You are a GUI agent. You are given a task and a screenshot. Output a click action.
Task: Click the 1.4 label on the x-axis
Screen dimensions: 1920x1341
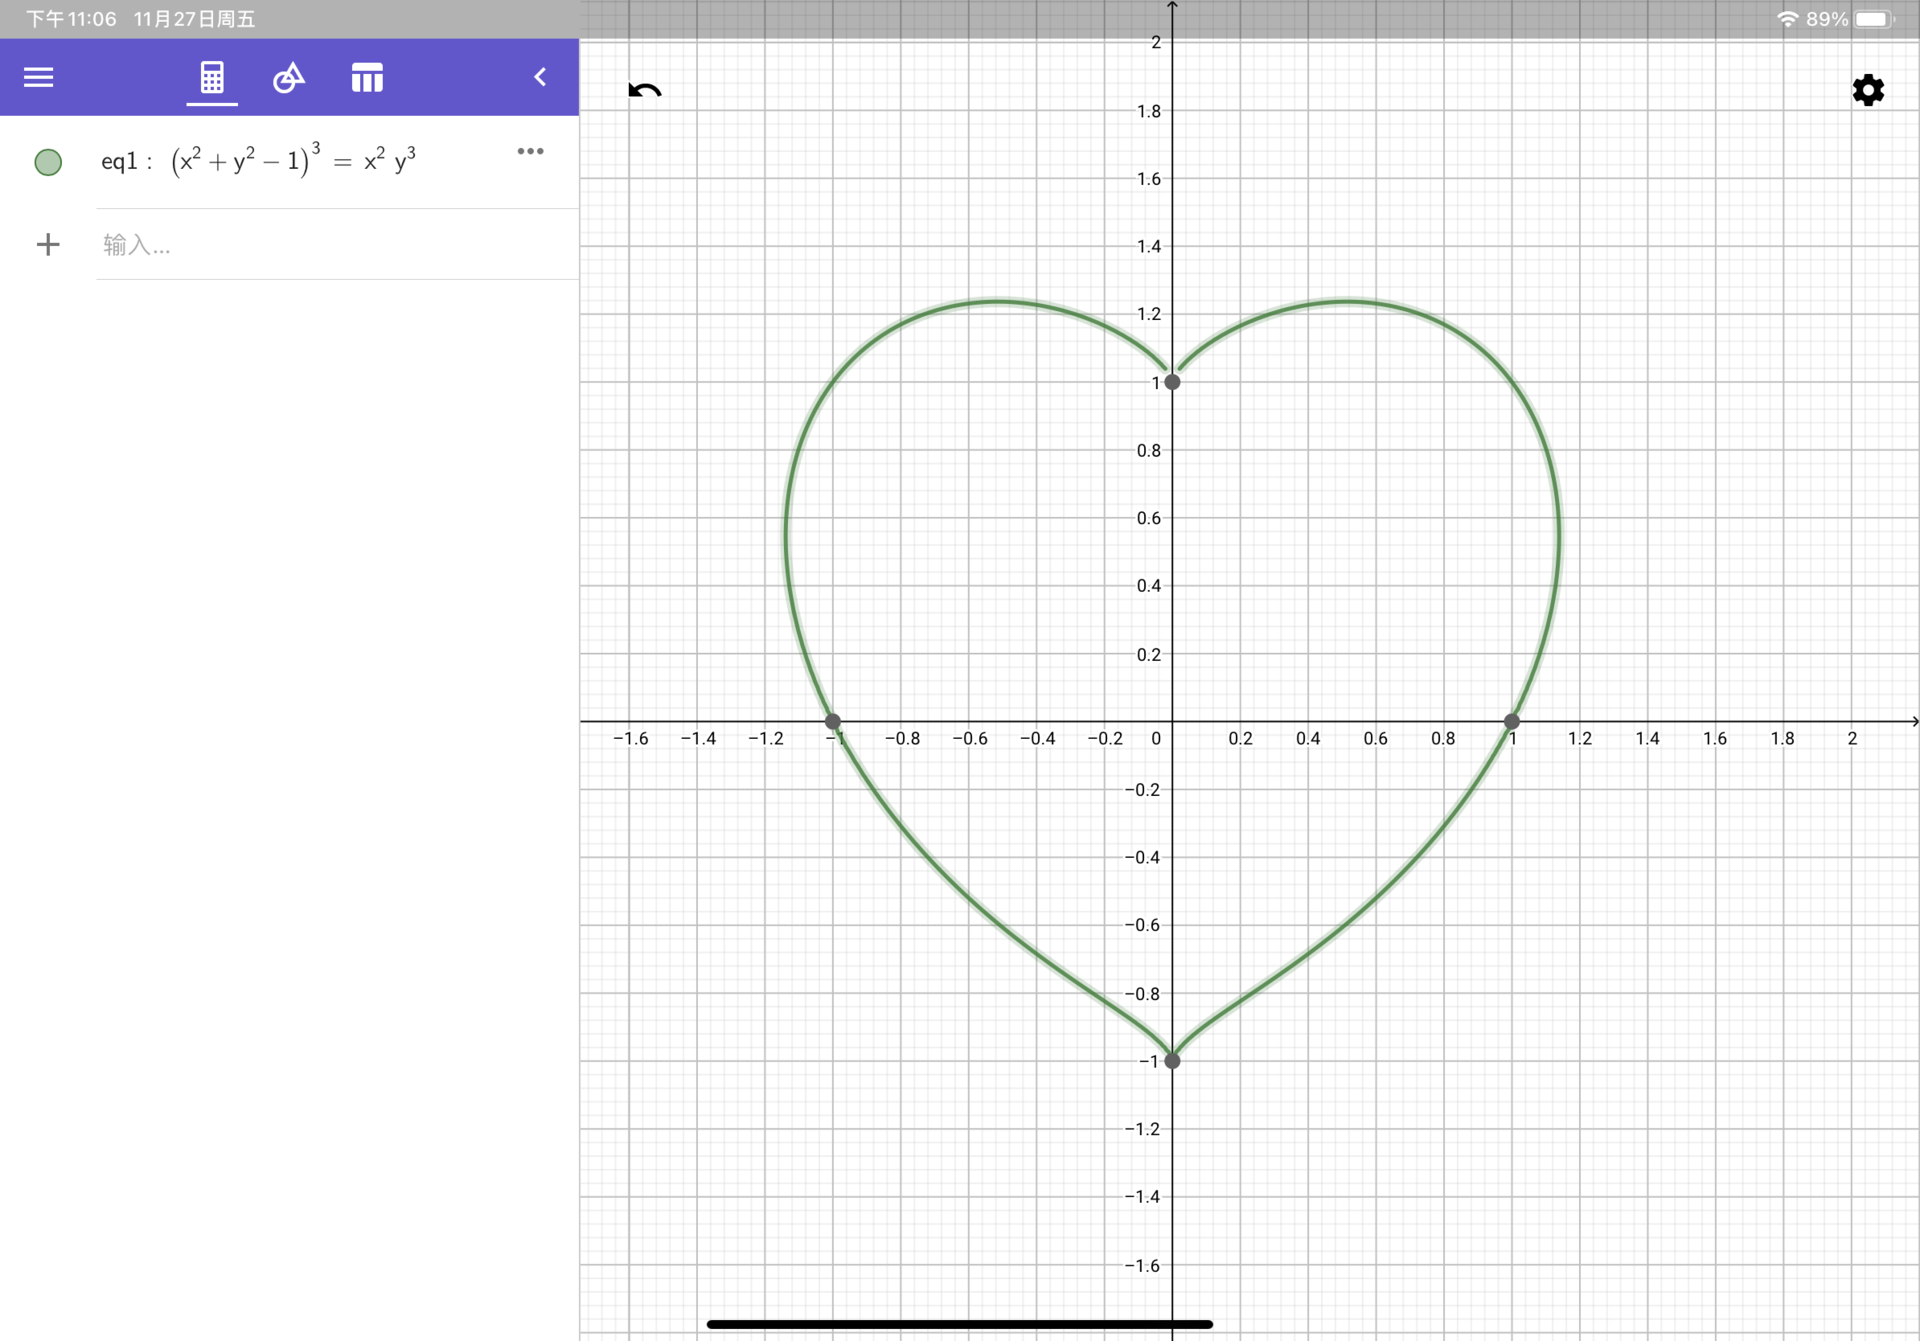pos(1647,738)
